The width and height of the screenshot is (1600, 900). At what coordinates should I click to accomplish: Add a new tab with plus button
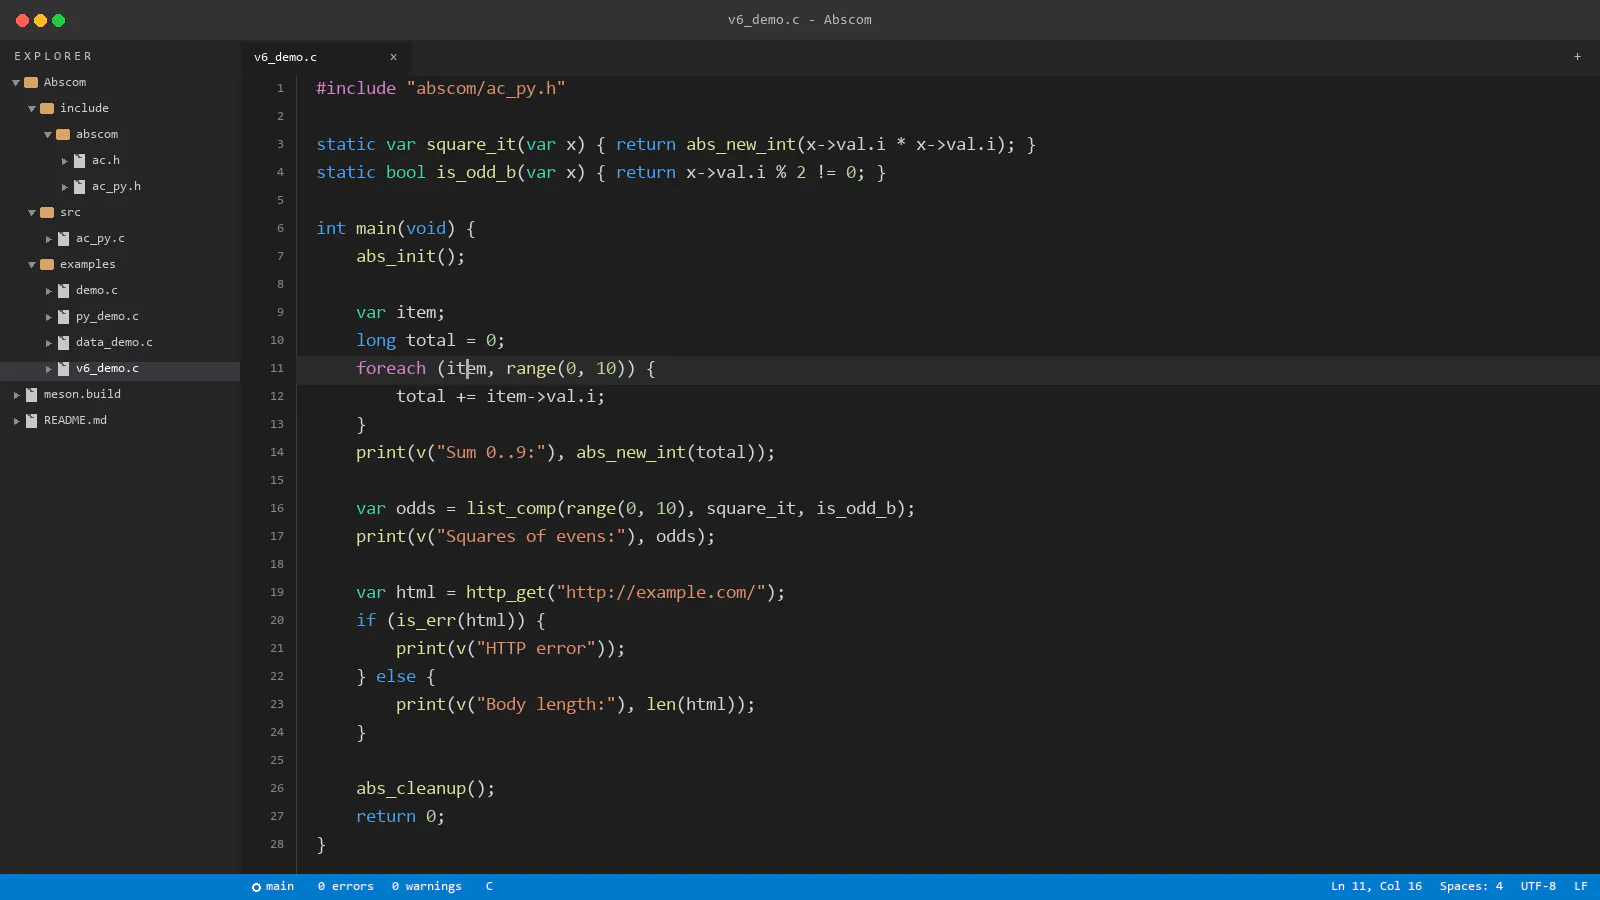[x=1577, y=57]
